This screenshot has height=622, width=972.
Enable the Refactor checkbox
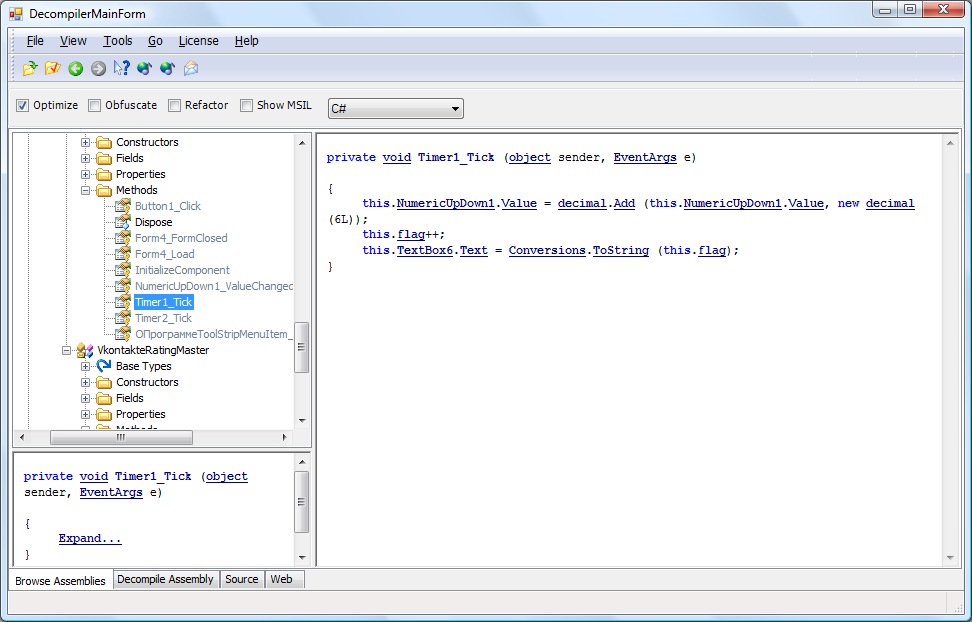[174, 105]
